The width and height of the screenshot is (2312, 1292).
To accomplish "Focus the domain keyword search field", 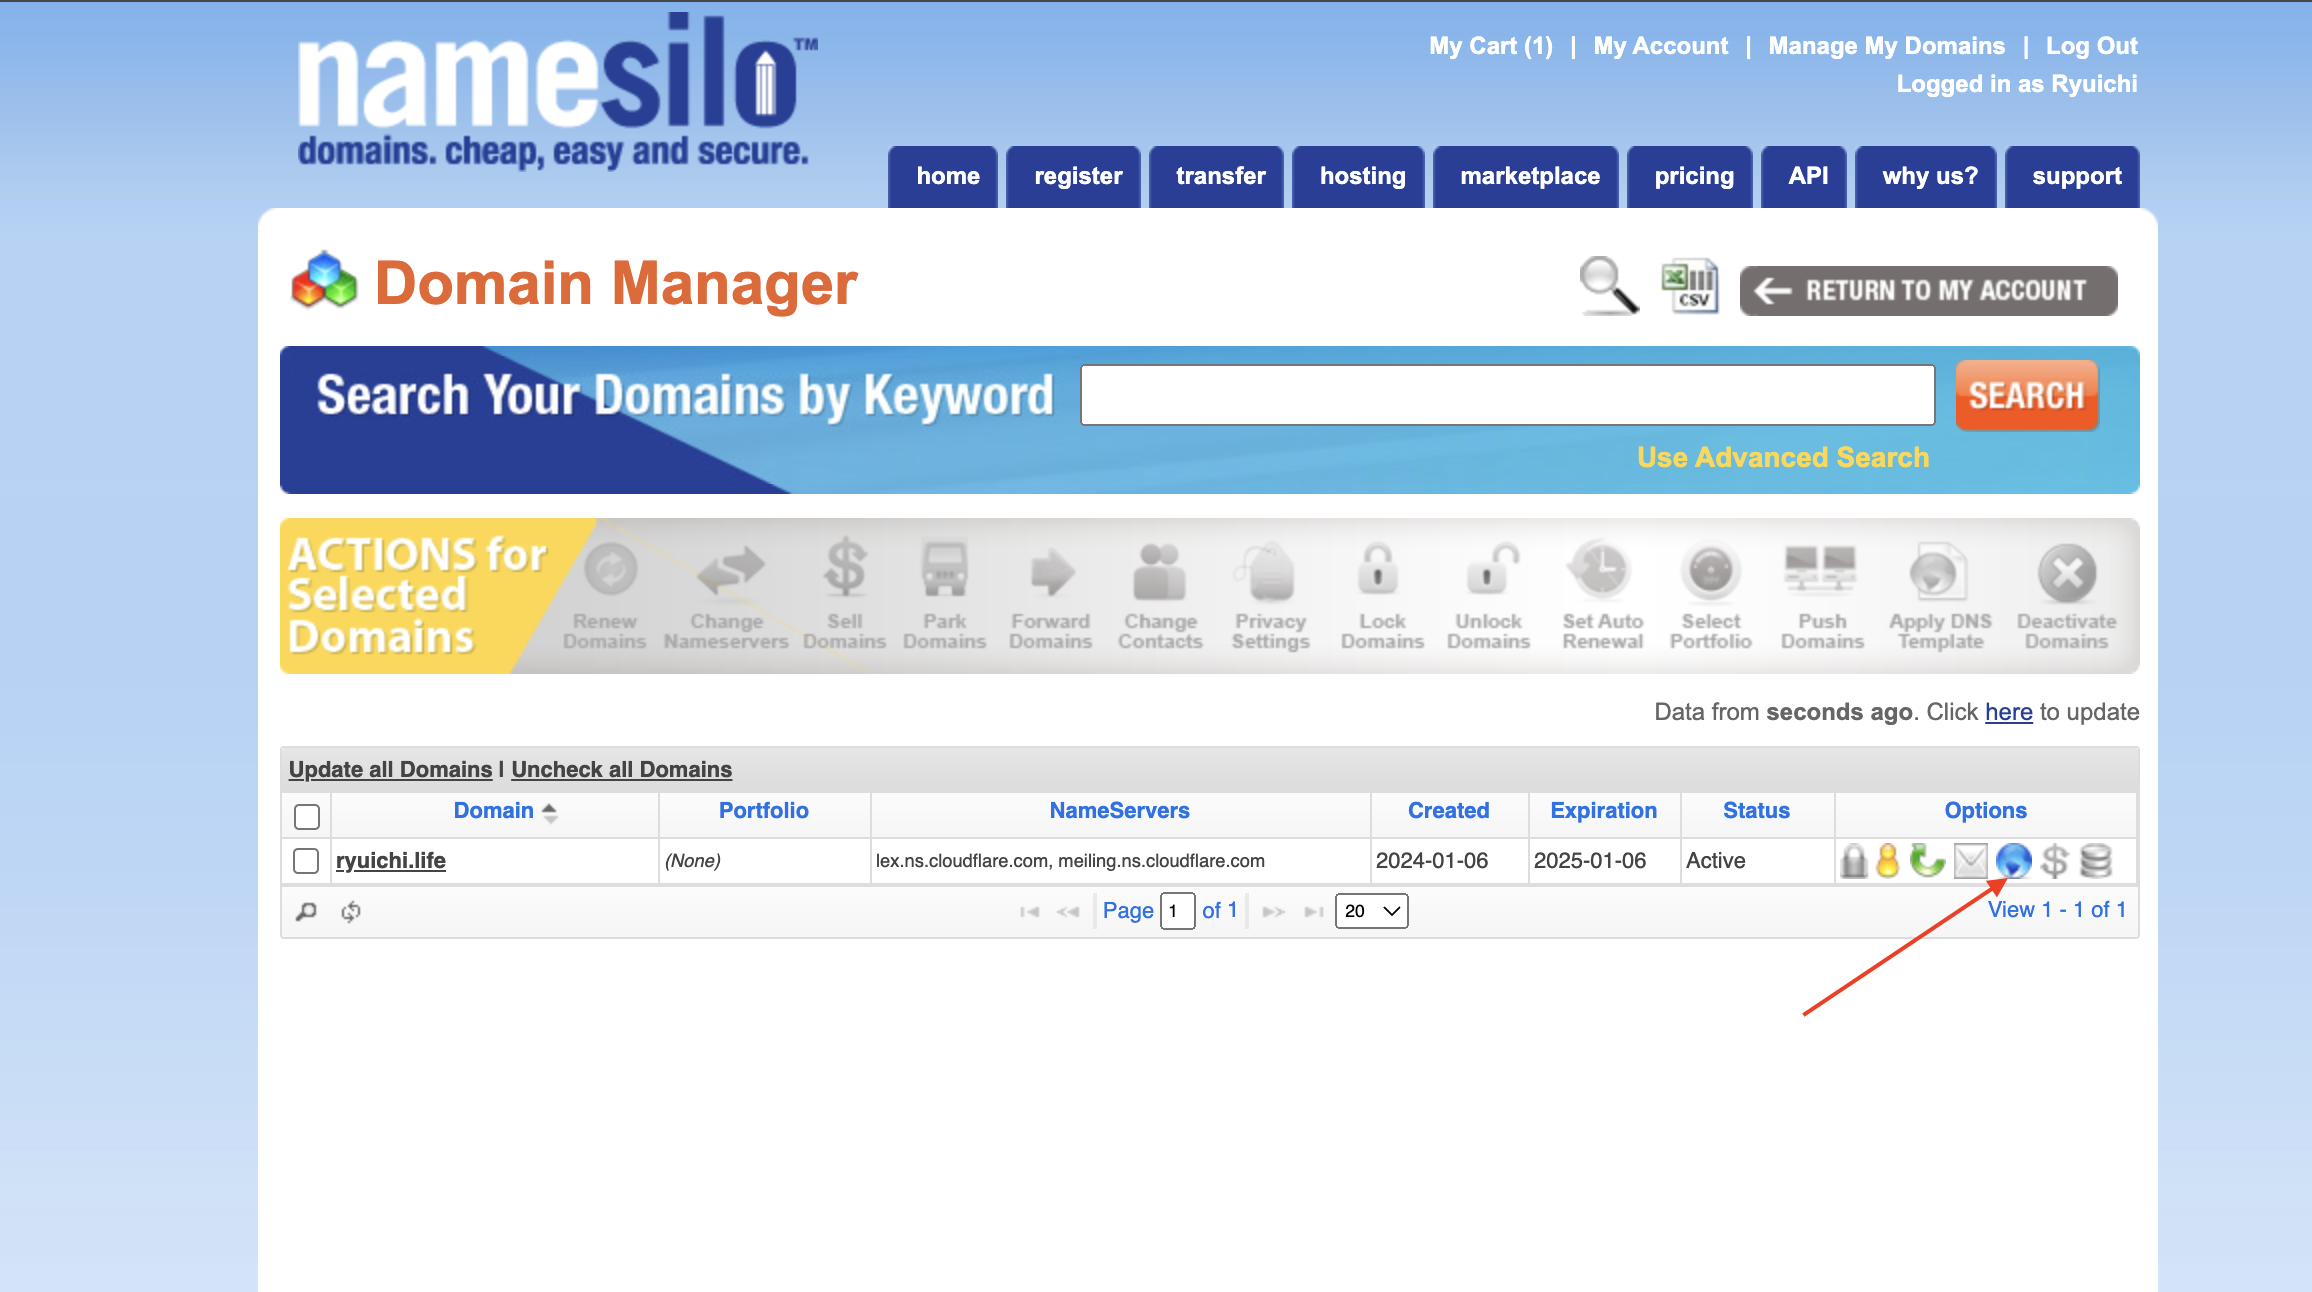I will [1507, 396].
